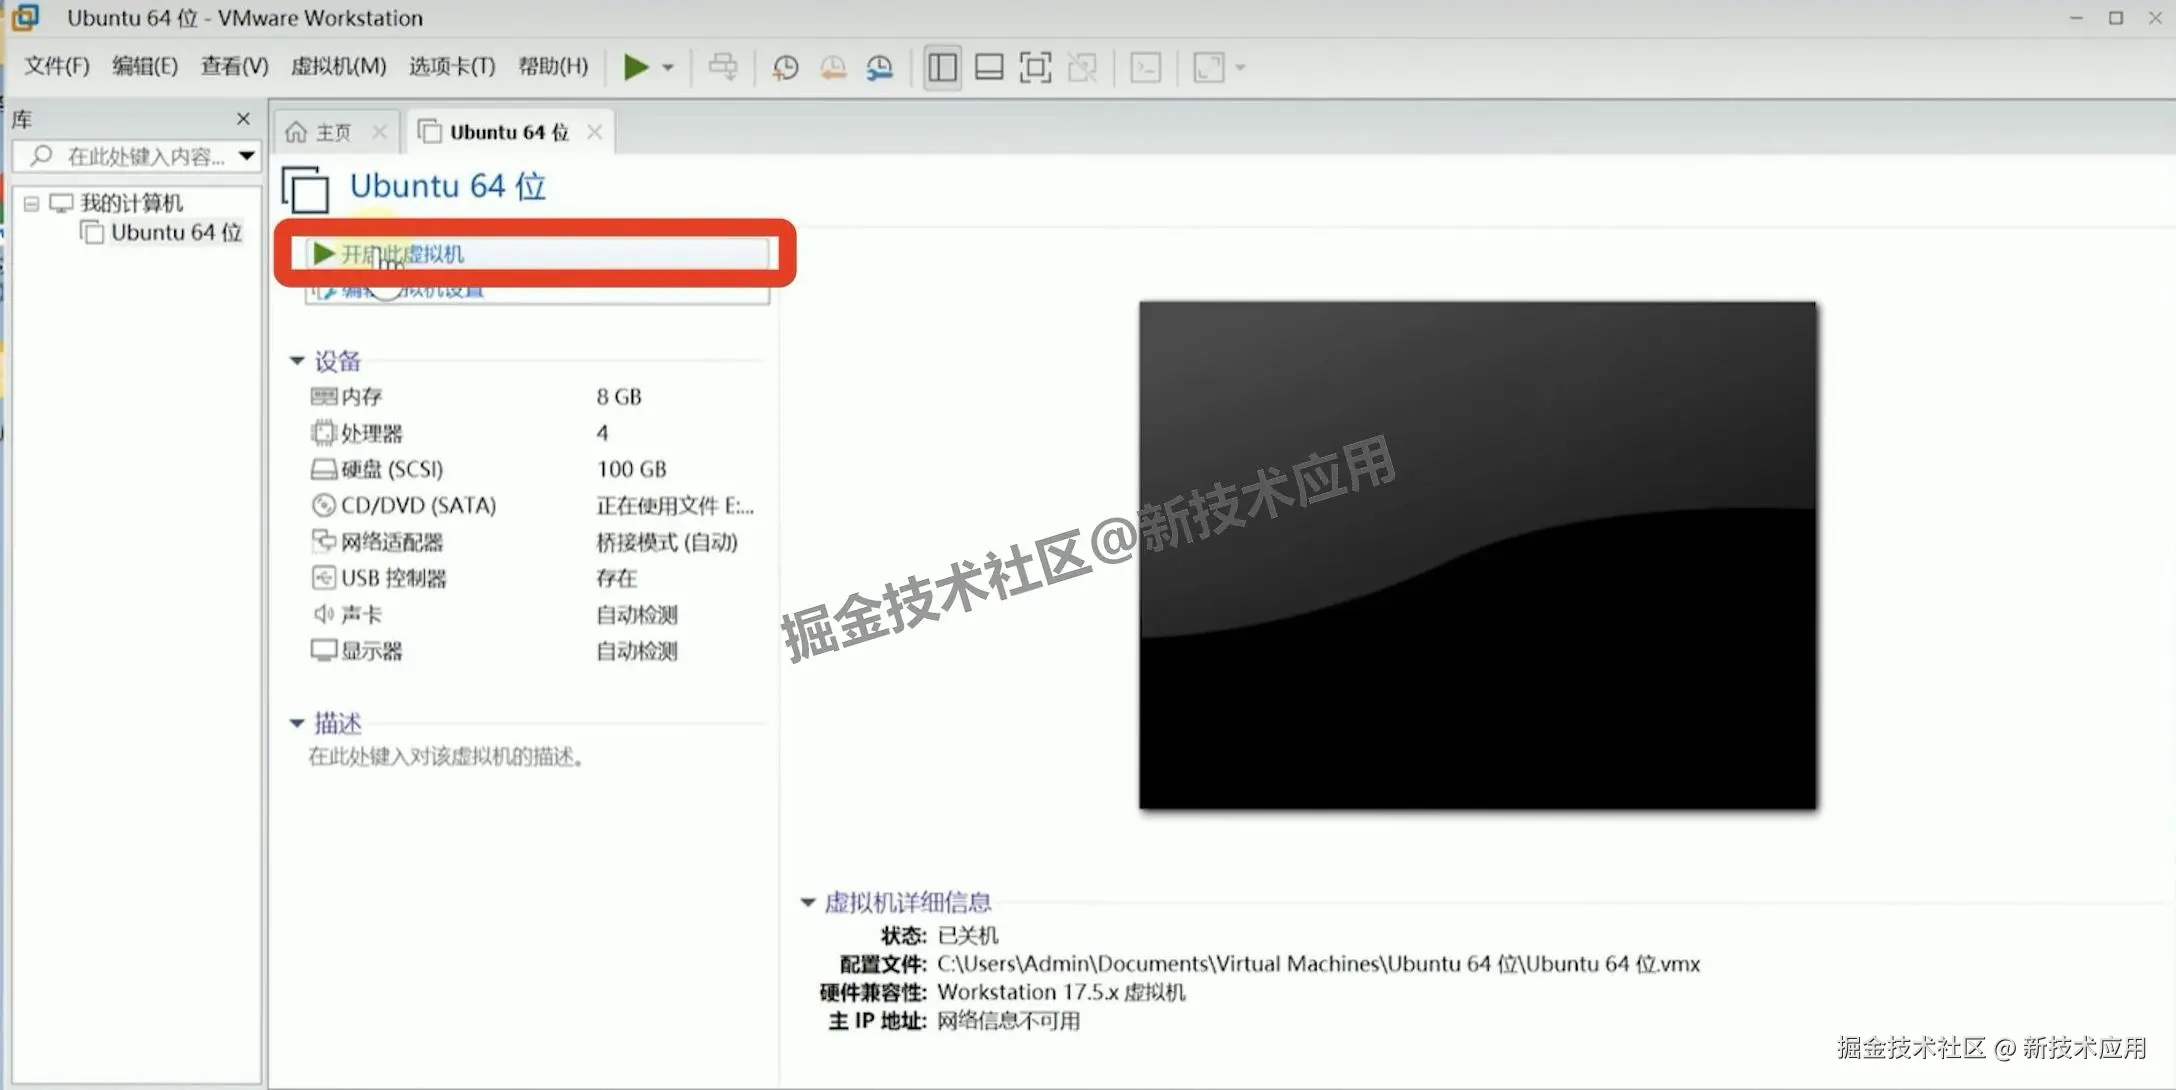This screenshot has height=1090, width=2176.
Task: Click the send Ctrl+Alt+Del icon
Action: coord(724,66)
